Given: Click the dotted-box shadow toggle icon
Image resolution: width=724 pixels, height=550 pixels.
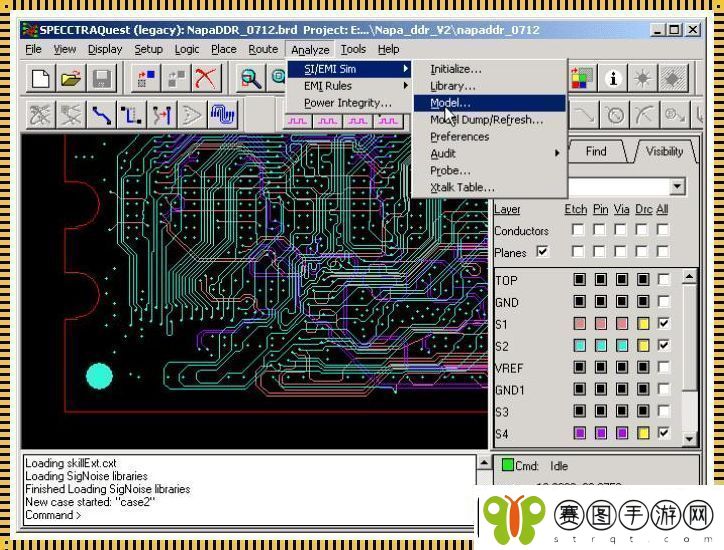Looking at the screenshot, I should 673,78.
